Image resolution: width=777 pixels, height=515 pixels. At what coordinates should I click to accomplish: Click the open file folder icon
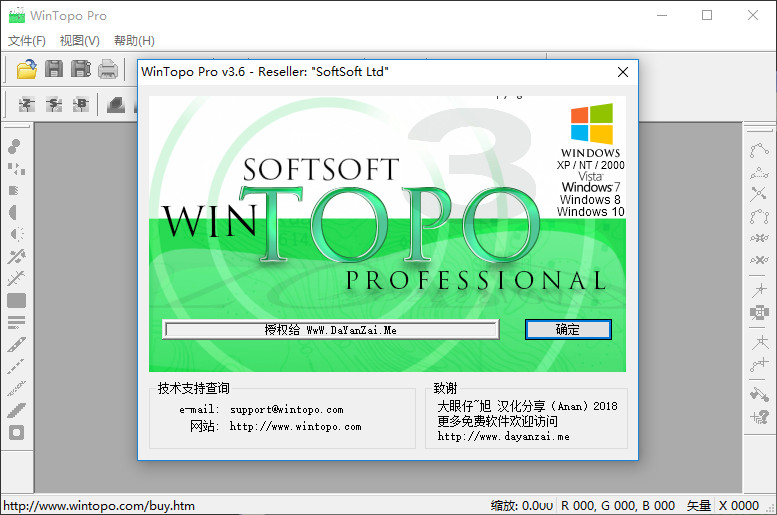click(x=27, y=69)
